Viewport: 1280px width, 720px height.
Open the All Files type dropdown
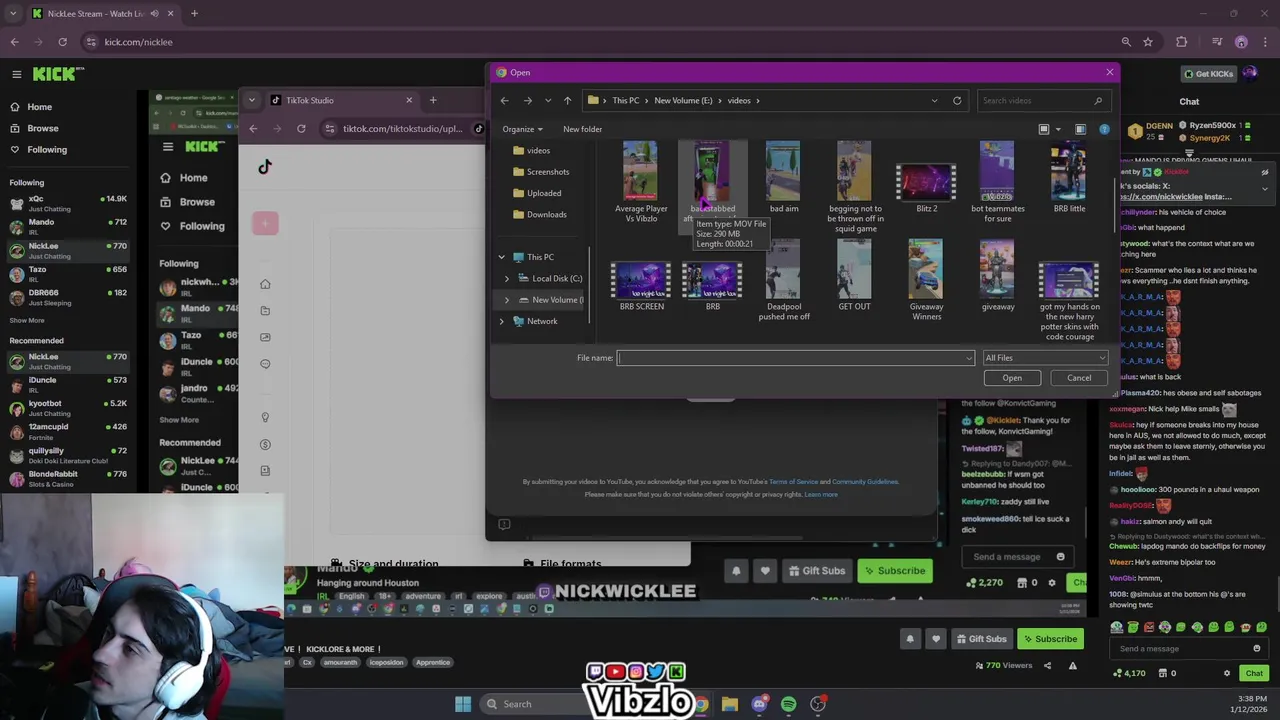click(x=1045, y=358)
